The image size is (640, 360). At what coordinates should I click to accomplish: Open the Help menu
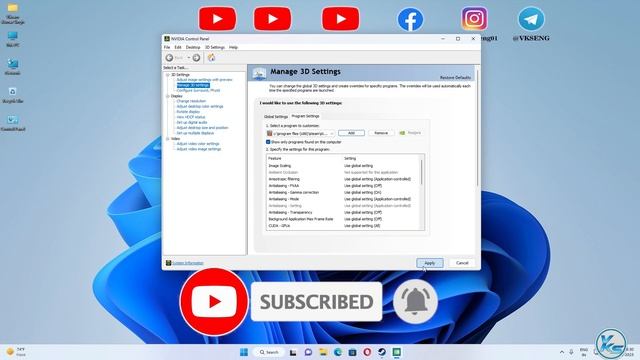pos(233,47)
